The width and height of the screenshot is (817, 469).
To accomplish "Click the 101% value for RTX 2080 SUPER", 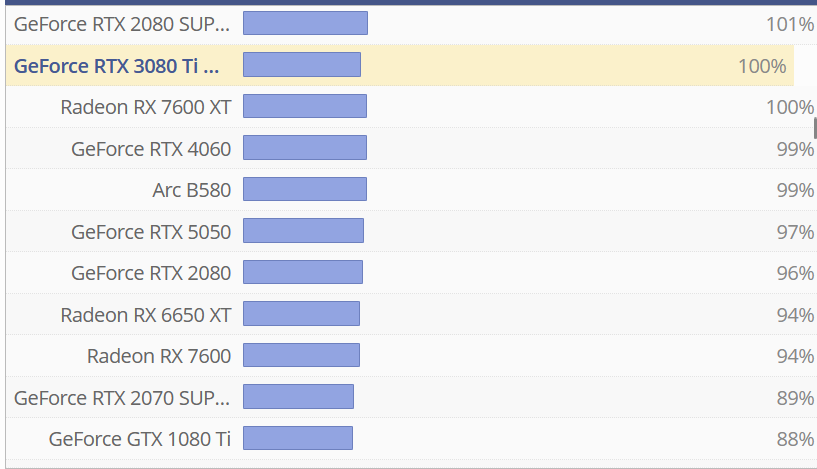I will tap(790, 24).
